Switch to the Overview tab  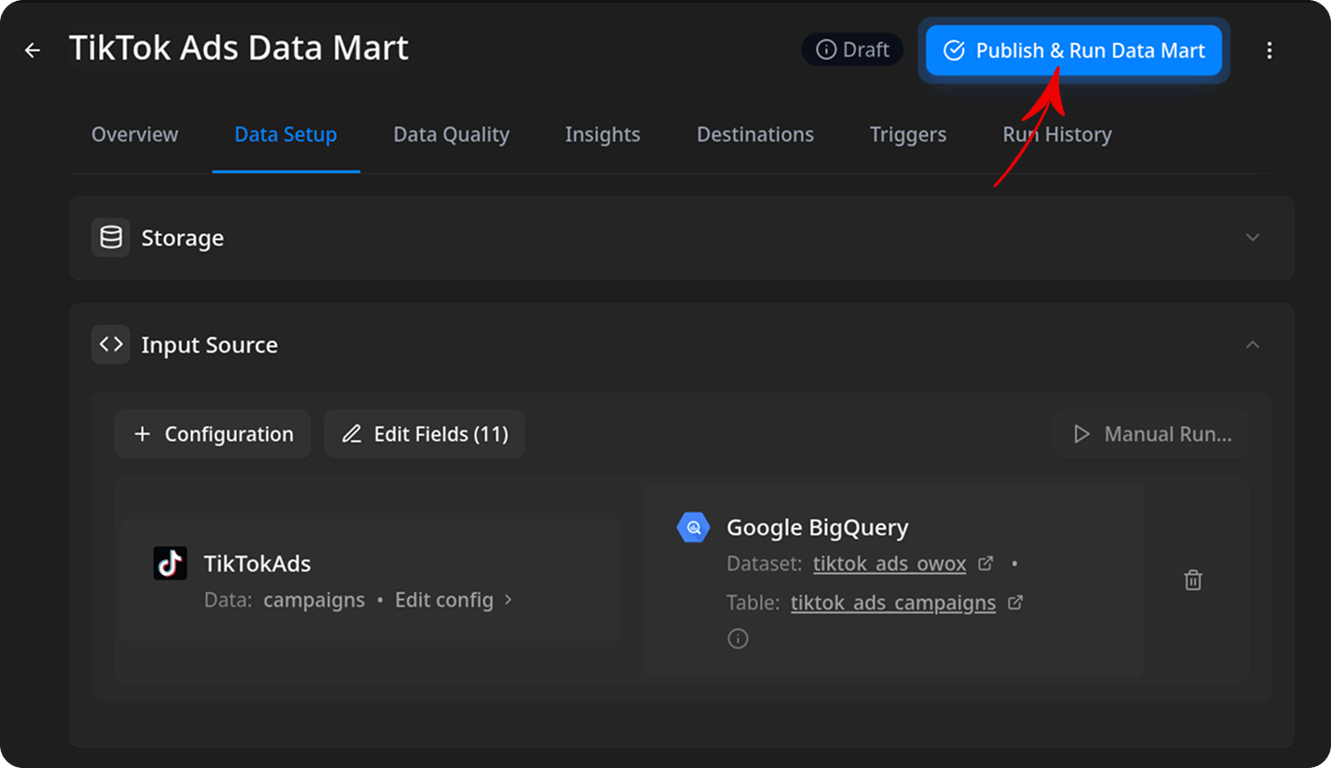click(135, 135)
